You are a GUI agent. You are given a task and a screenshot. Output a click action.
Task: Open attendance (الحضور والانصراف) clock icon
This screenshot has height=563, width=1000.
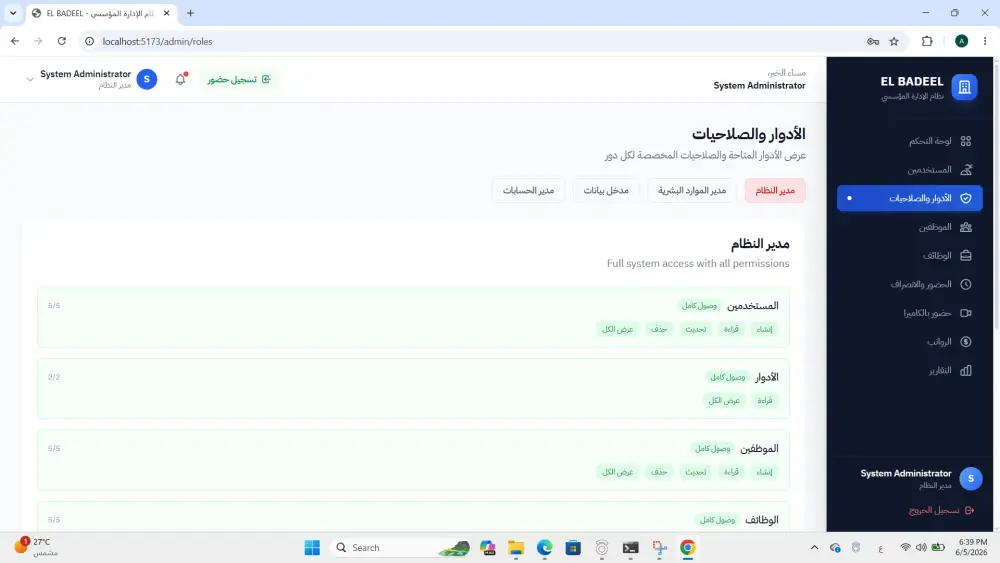tap(966, 284)
